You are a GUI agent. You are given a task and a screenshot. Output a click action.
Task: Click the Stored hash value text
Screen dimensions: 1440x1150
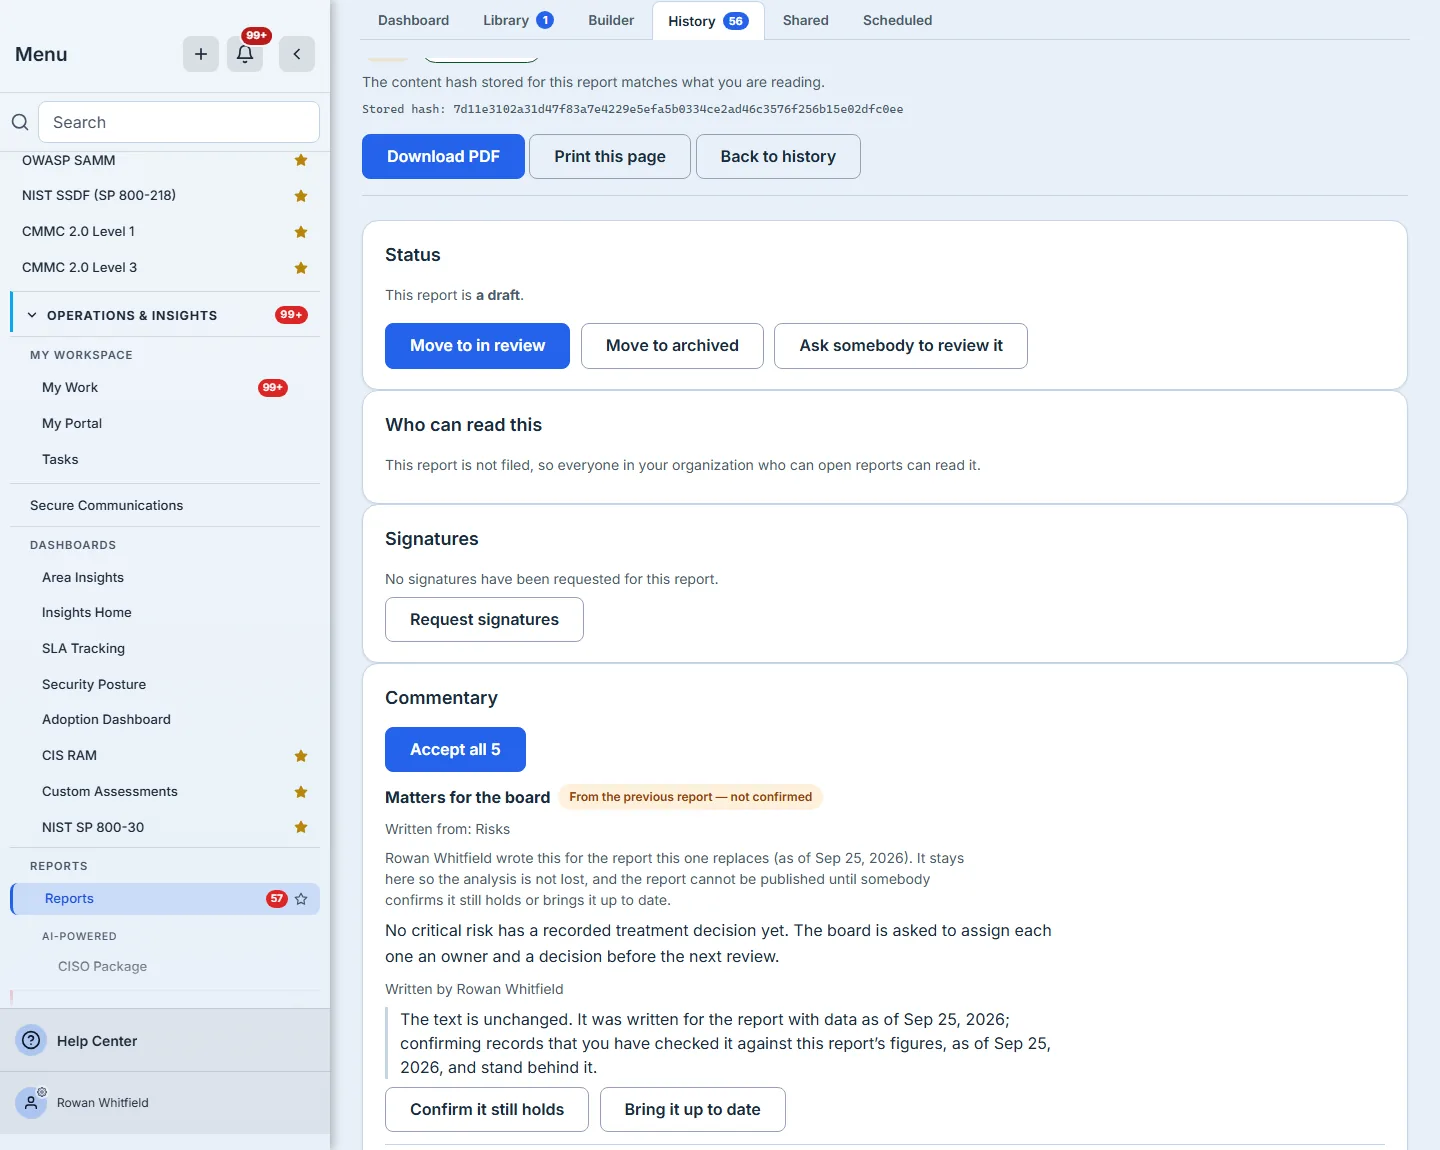tap(678, 110)
